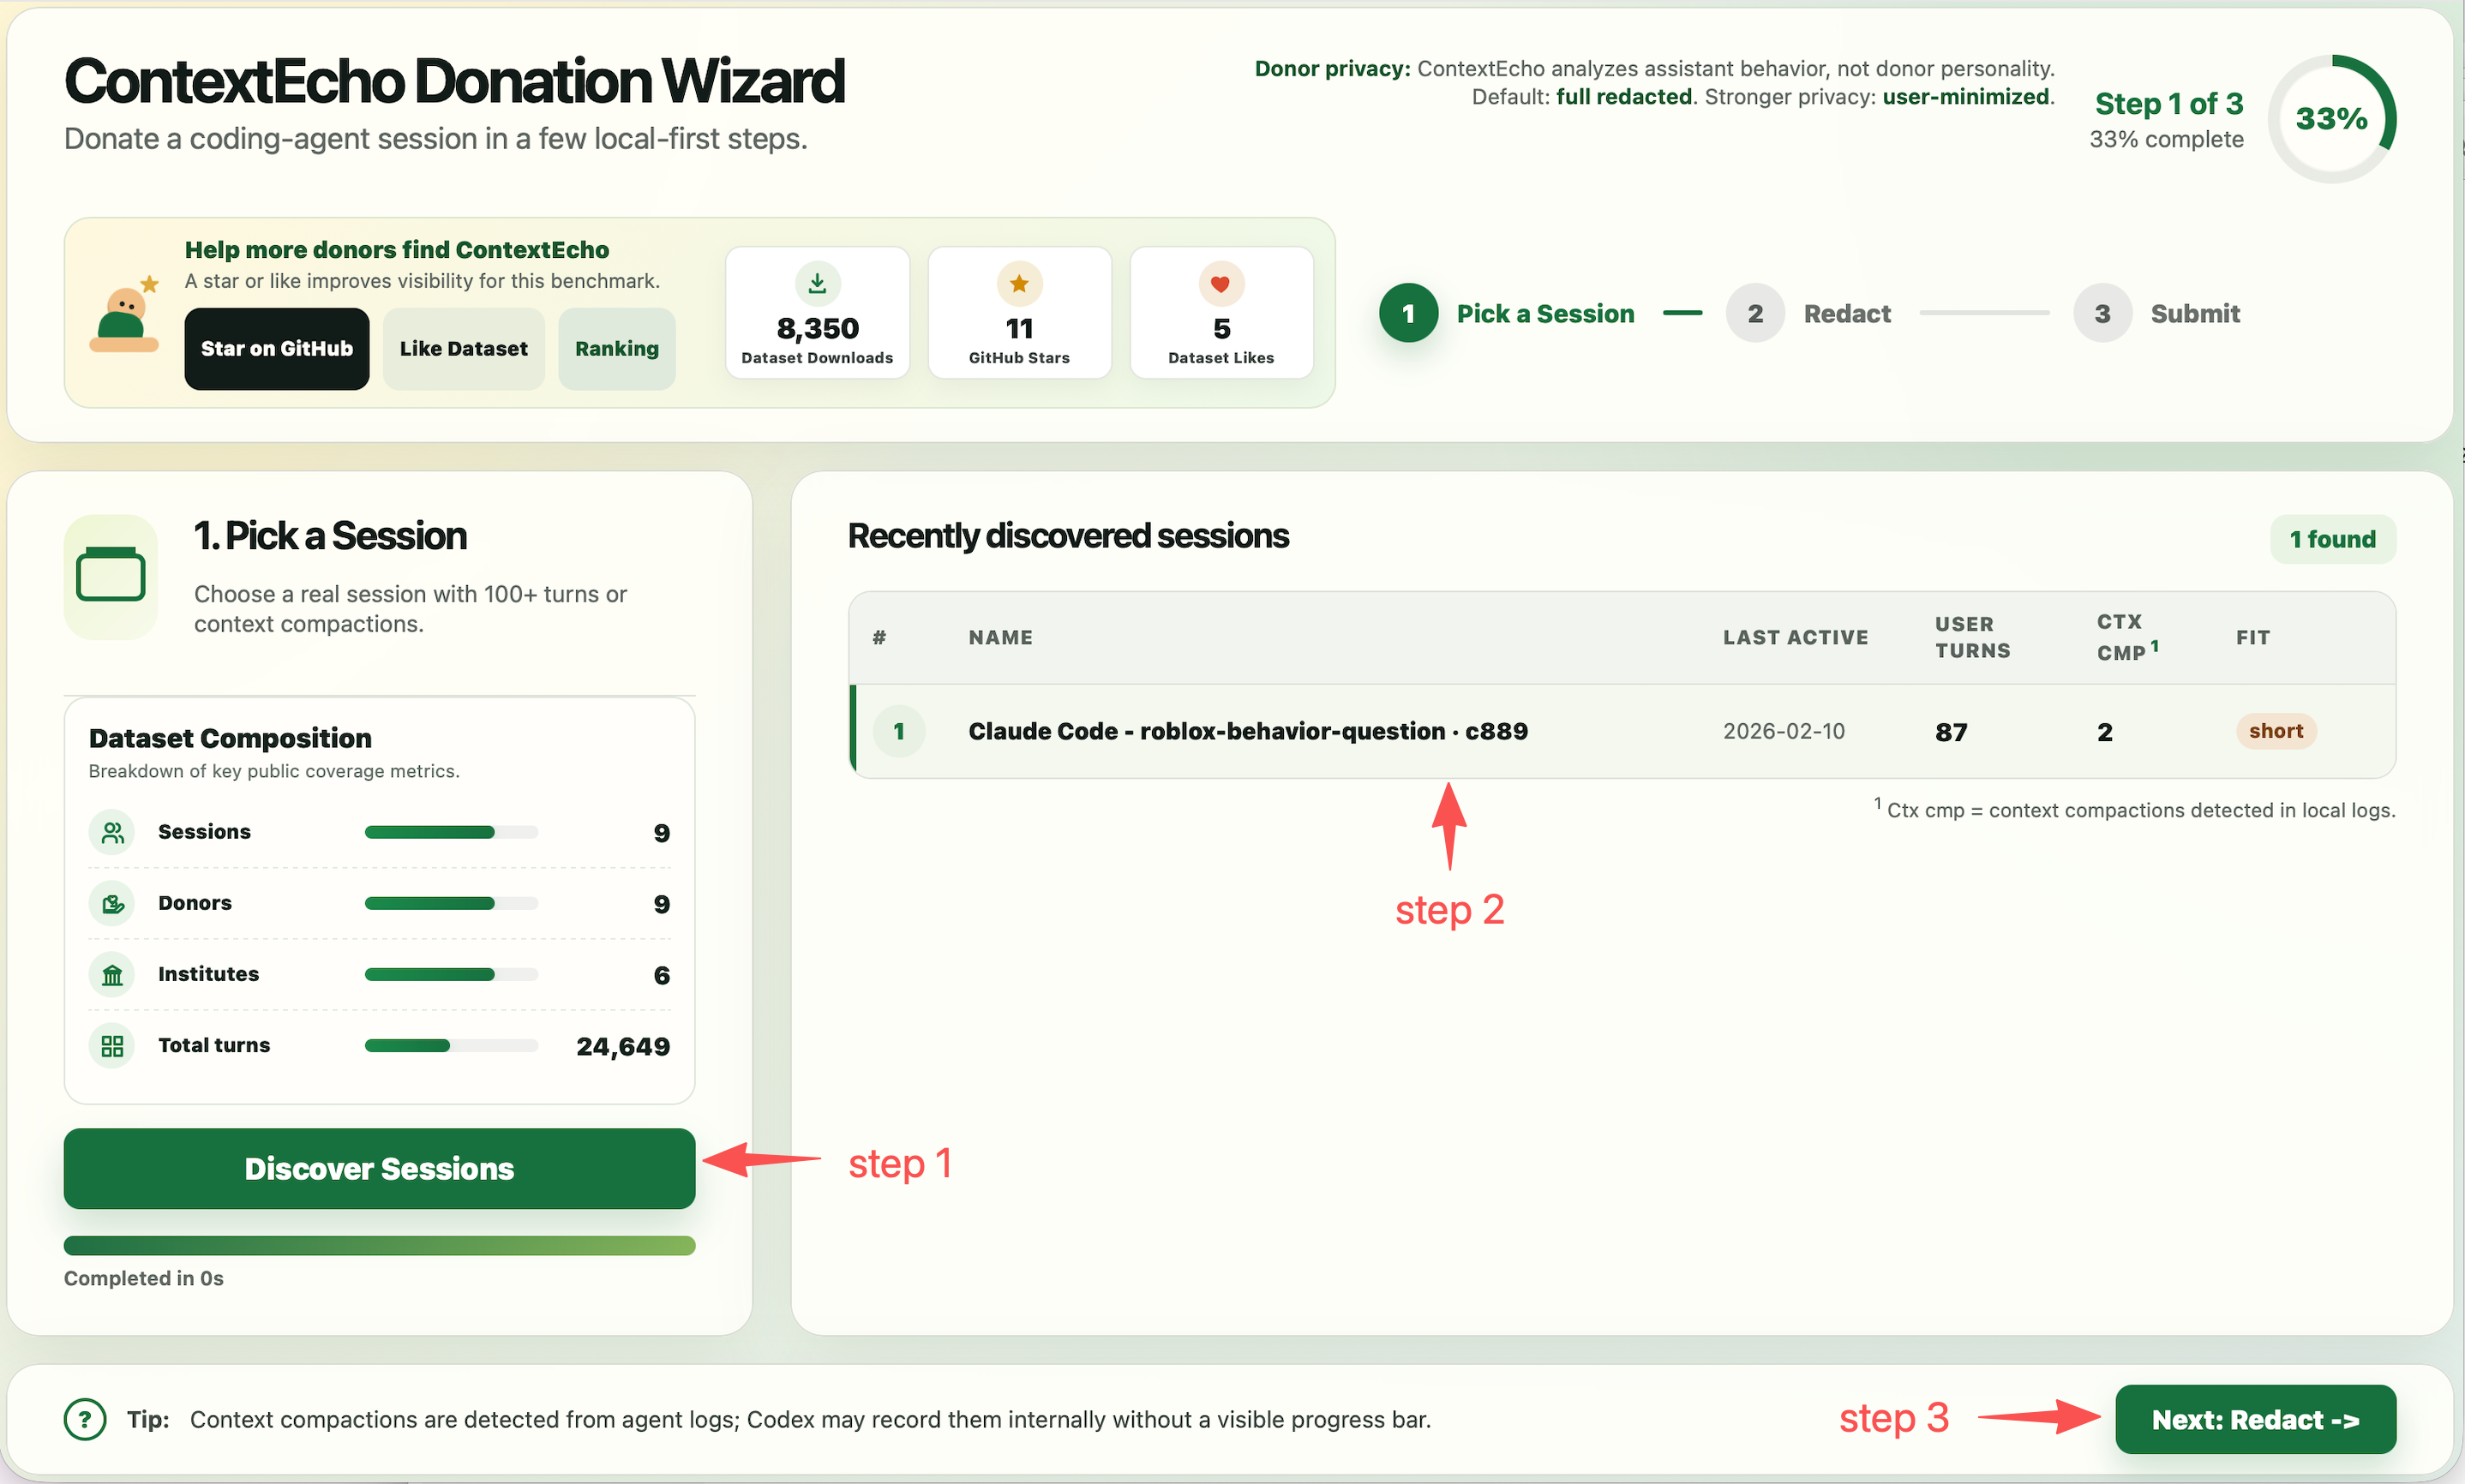The height and width of the screenshot is (1484, 2465).
Task: Click the user turns value 87
Action: 1951,732
